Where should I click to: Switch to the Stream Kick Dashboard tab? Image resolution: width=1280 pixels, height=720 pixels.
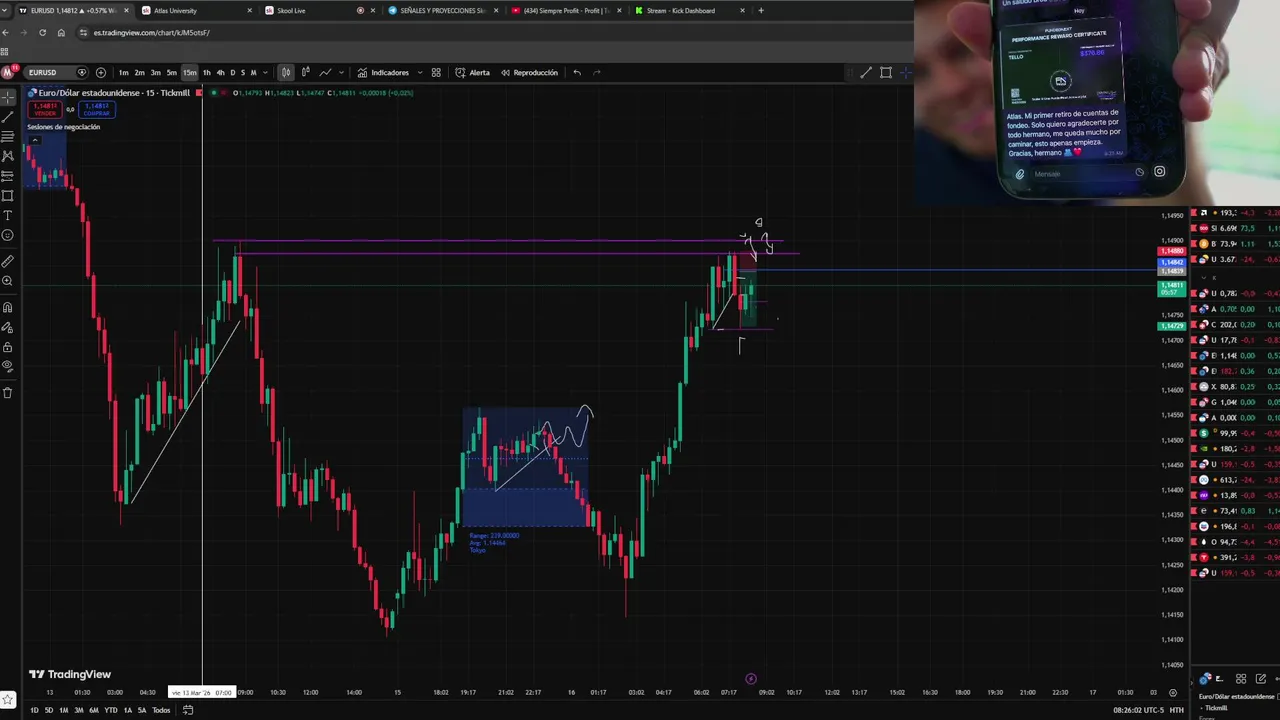pos(690,10)
